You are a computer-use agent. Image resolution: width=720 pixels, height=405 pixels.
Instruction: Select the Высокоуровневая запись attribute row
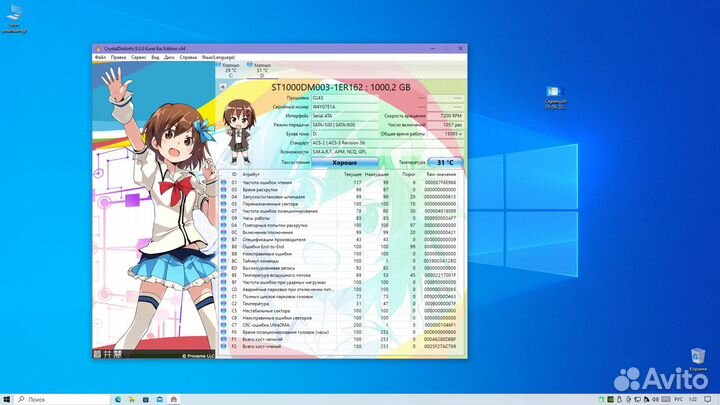pos(339,268)
